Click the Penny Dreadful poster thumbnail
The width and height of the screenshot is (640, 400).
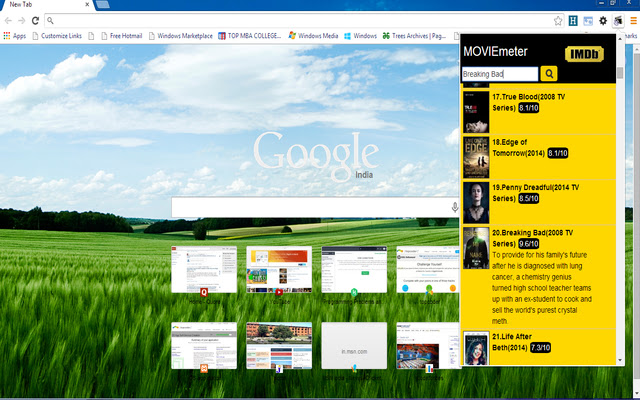click(476, 202)
